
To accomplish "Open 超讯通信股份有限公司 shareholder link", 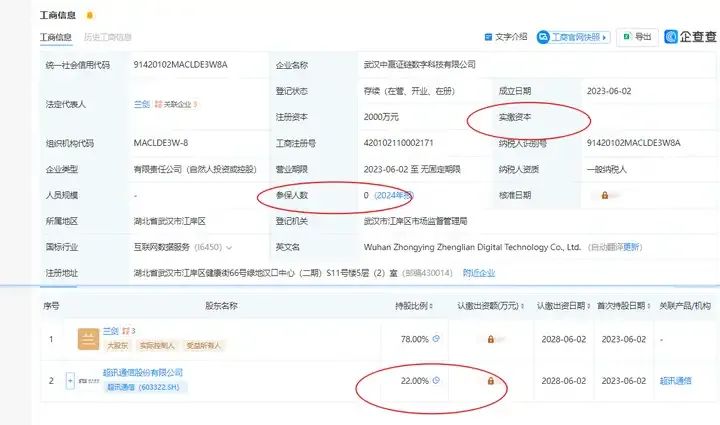I will (143, 372).
